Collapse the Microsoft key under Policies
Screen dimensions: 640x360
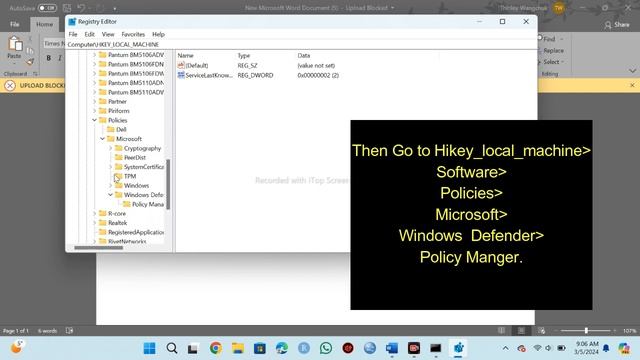[102, 139]
